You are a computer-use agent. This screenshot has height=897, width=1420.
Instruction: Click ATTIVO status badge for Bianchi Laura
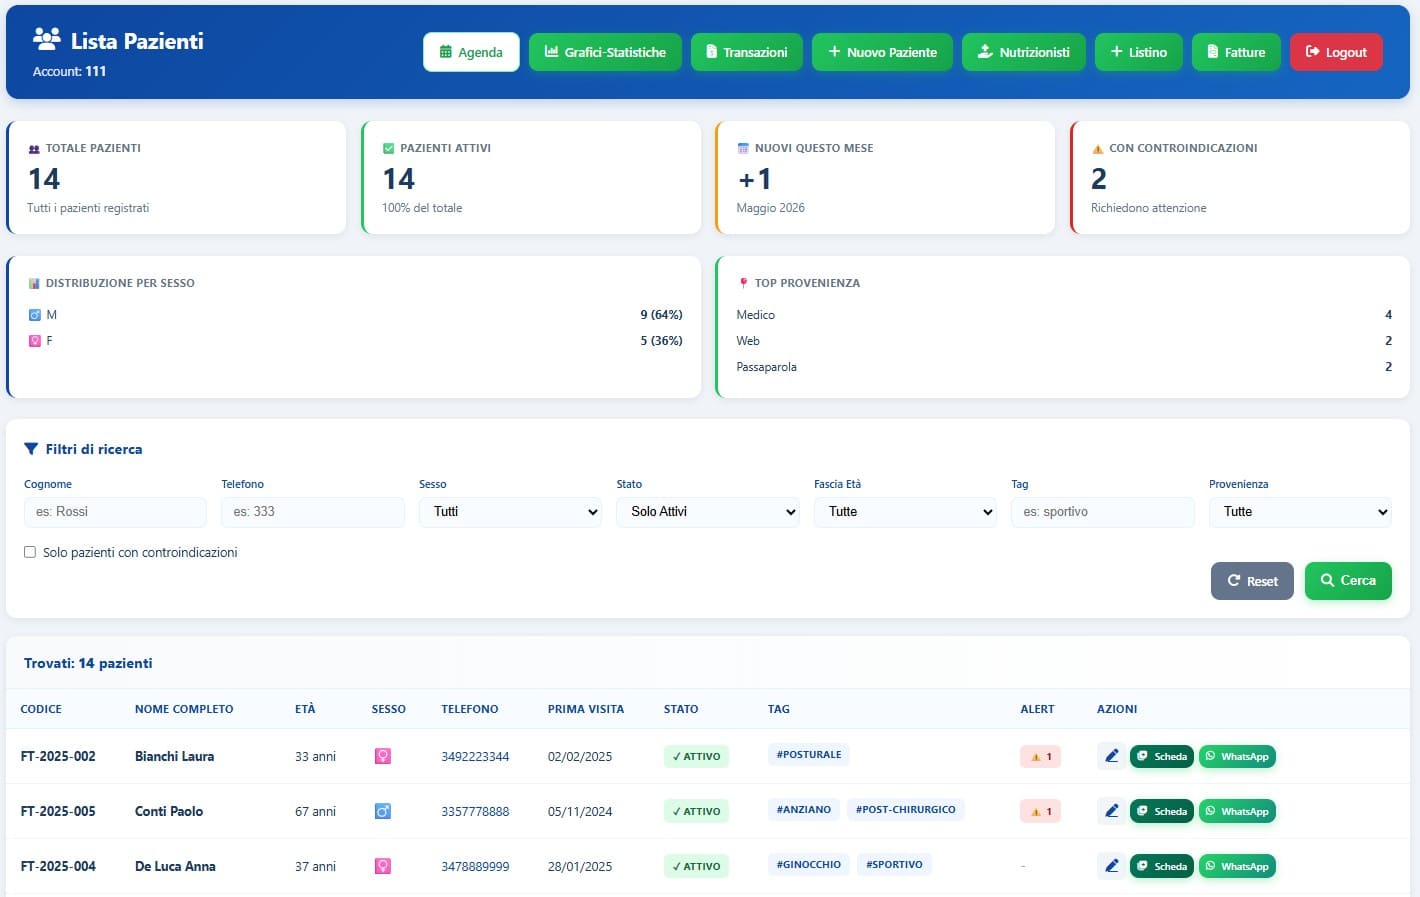coord(696,757)
